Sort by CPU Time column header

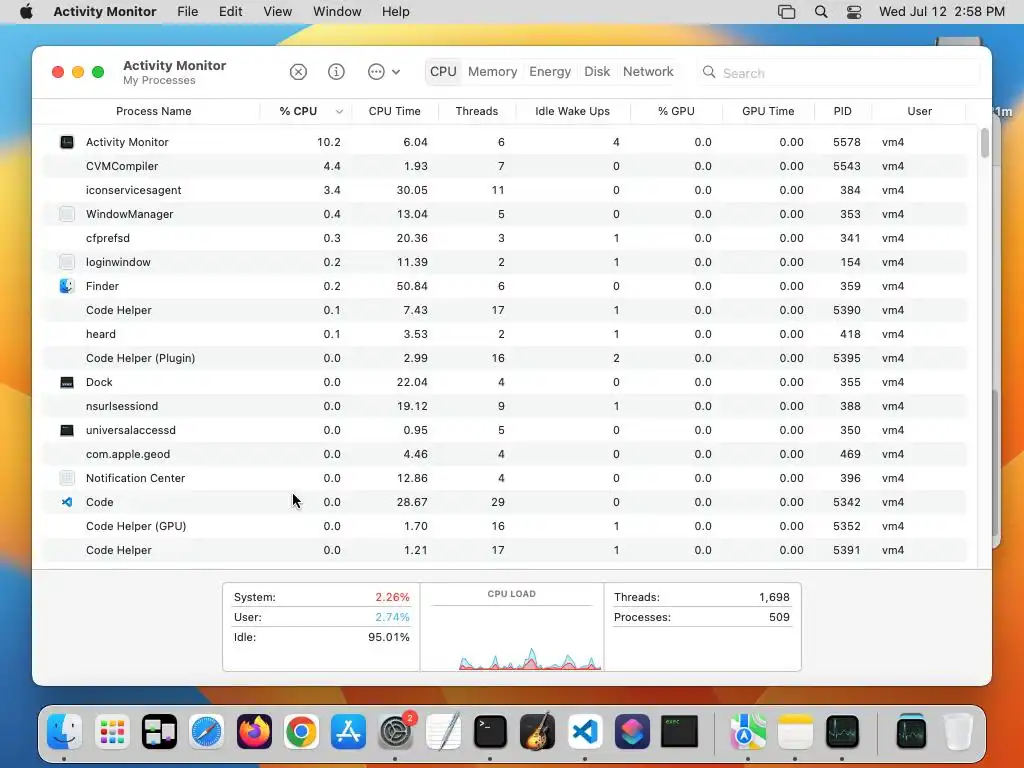coord(394,111)
